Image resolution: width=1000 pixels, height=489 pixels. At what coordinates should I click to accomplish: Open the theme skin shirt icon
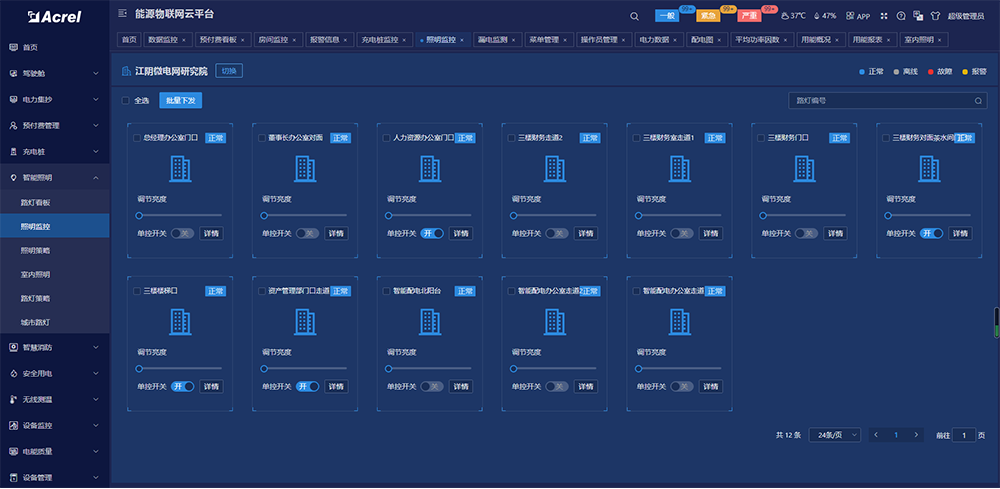tap(934, 16)
